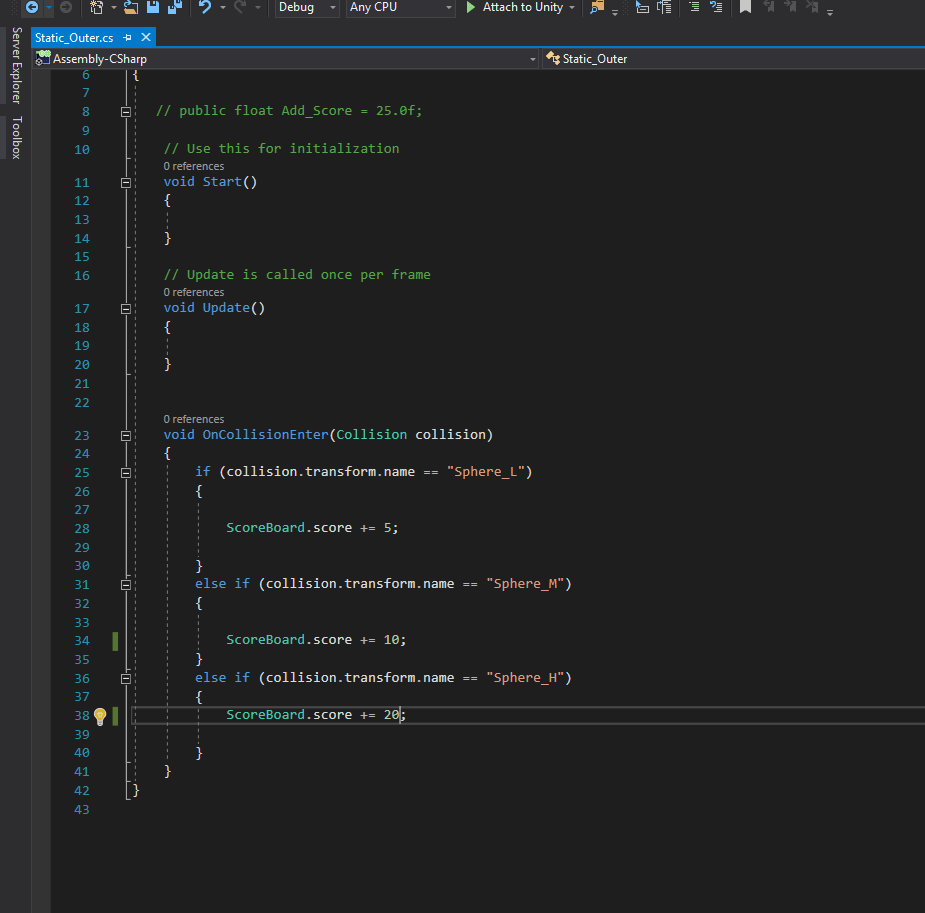Click the 0 references link above Update()

(x=194, y=292)
